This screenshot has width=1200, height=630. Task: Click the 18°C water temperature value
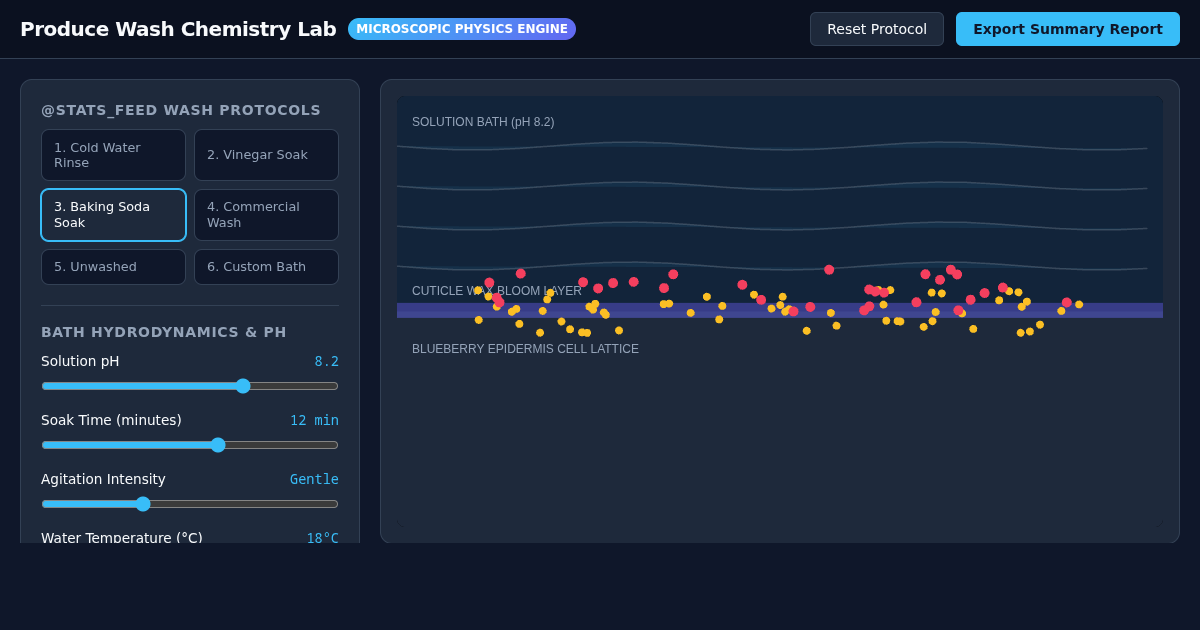[x=322, y=538]
